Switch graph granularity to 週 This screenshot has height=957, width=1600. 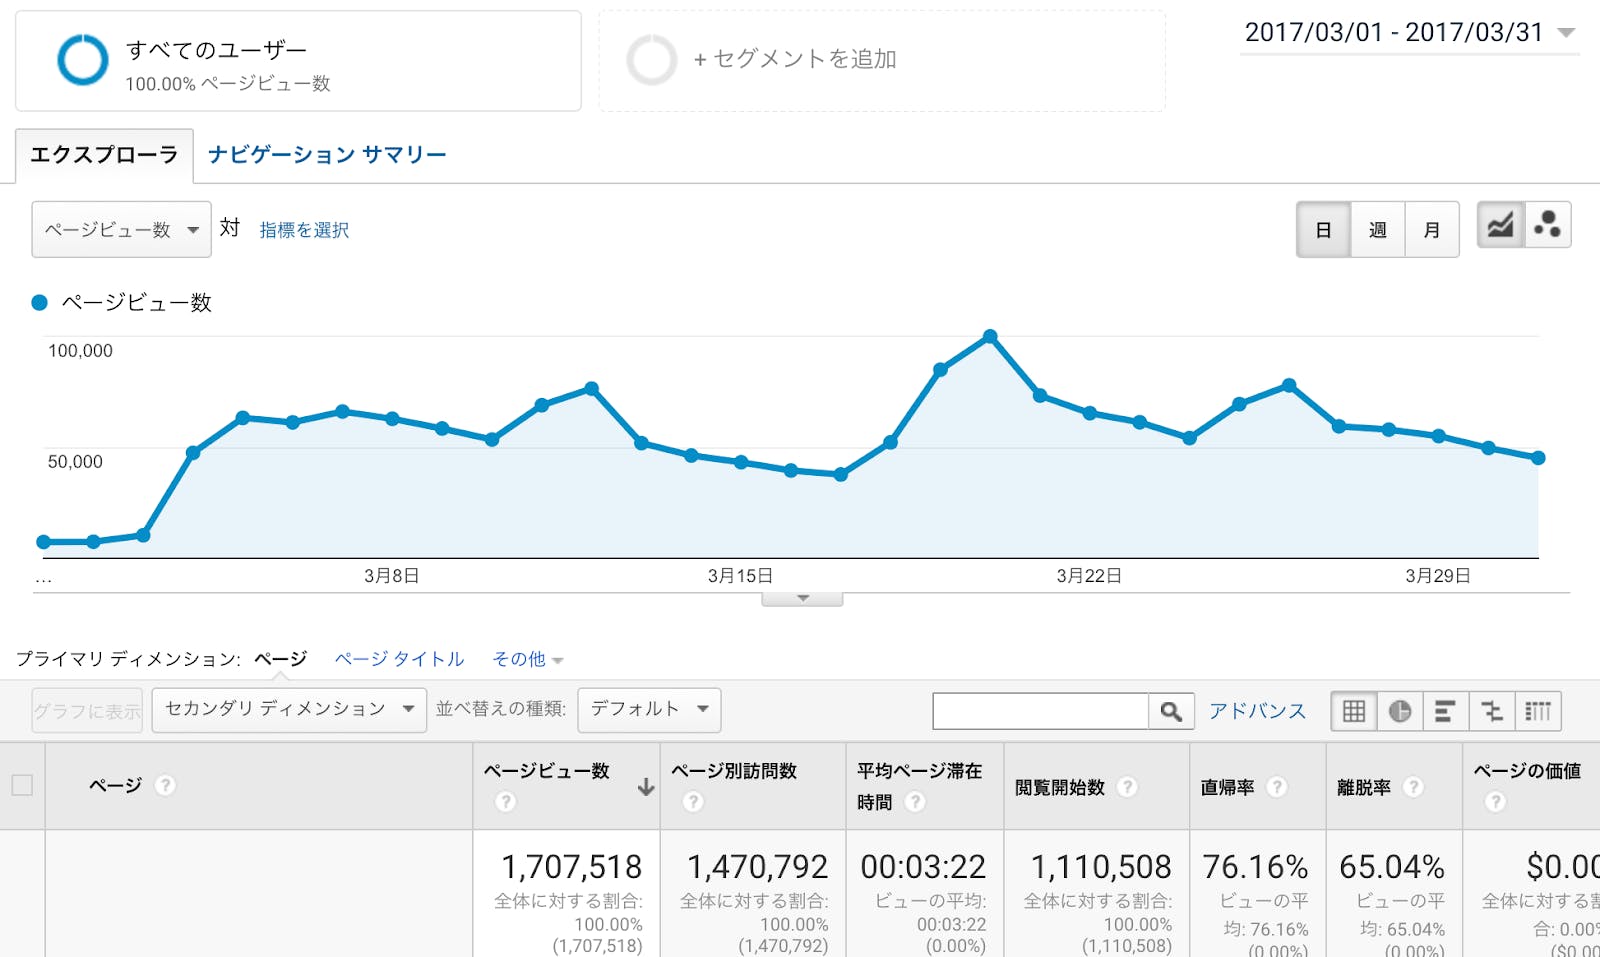tap(1377, 229)
